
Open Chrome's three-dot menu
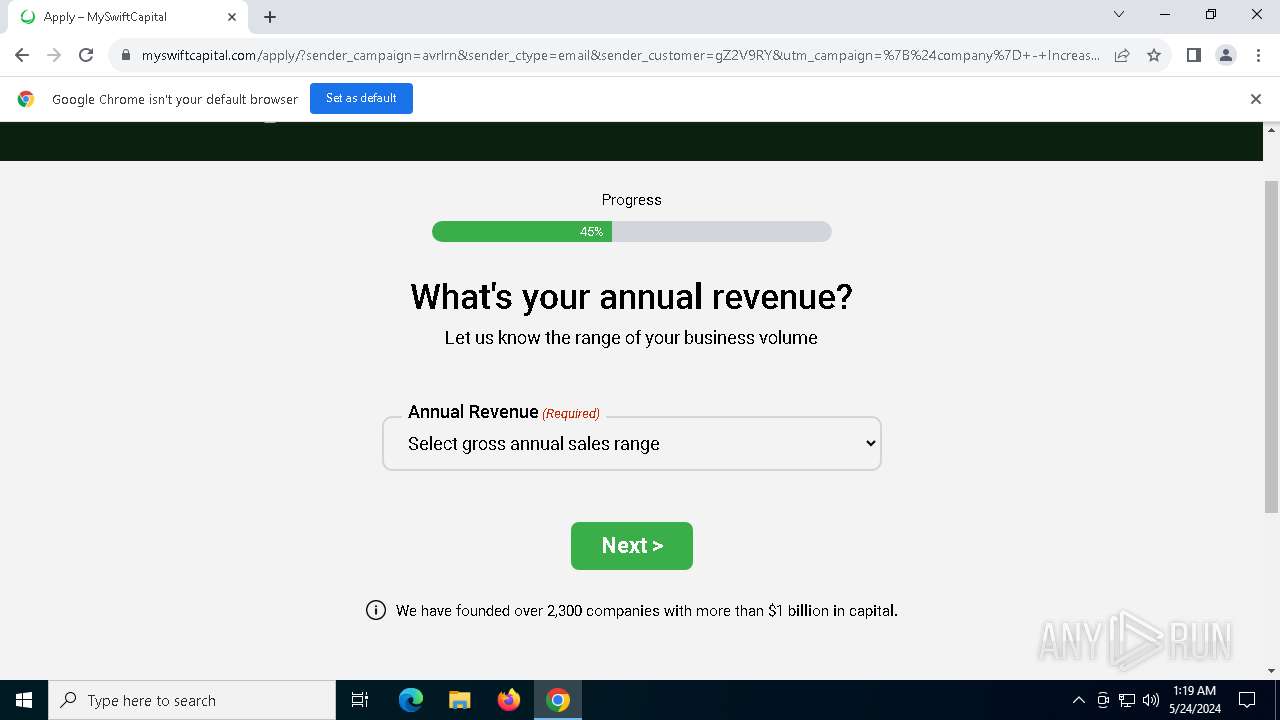(x=1258, y=55)
